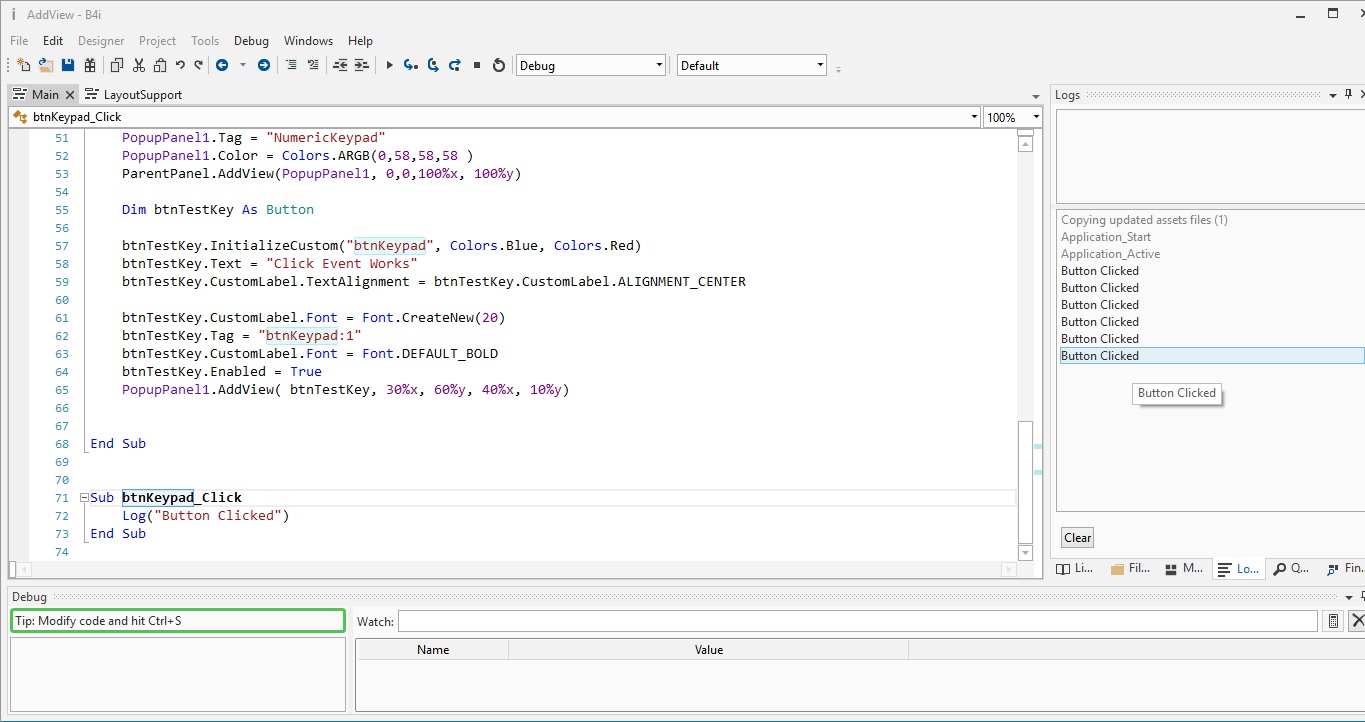Stop the running program with Stop icon

click(x=477, y=65)
